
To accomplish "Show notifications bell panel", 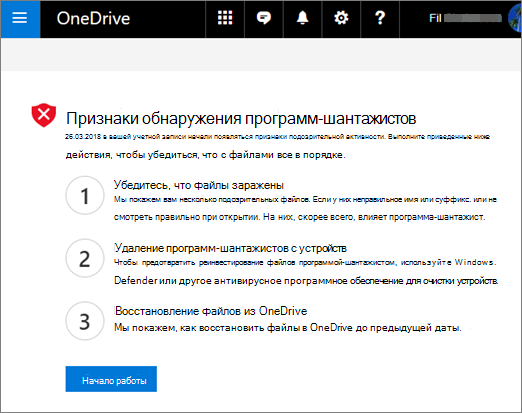I will point(302,18).
